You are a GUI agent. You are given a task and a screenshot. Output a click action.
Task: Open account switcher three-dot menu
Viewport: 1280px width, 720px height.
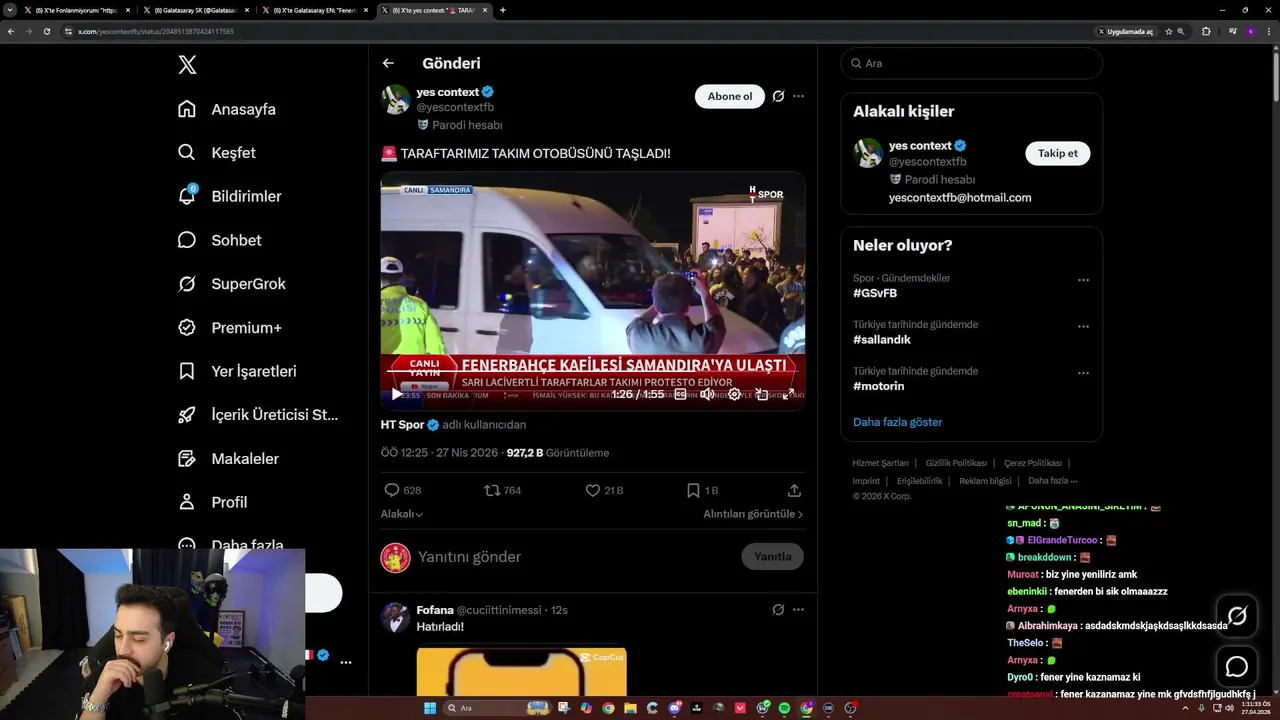[x=345, y=662]
